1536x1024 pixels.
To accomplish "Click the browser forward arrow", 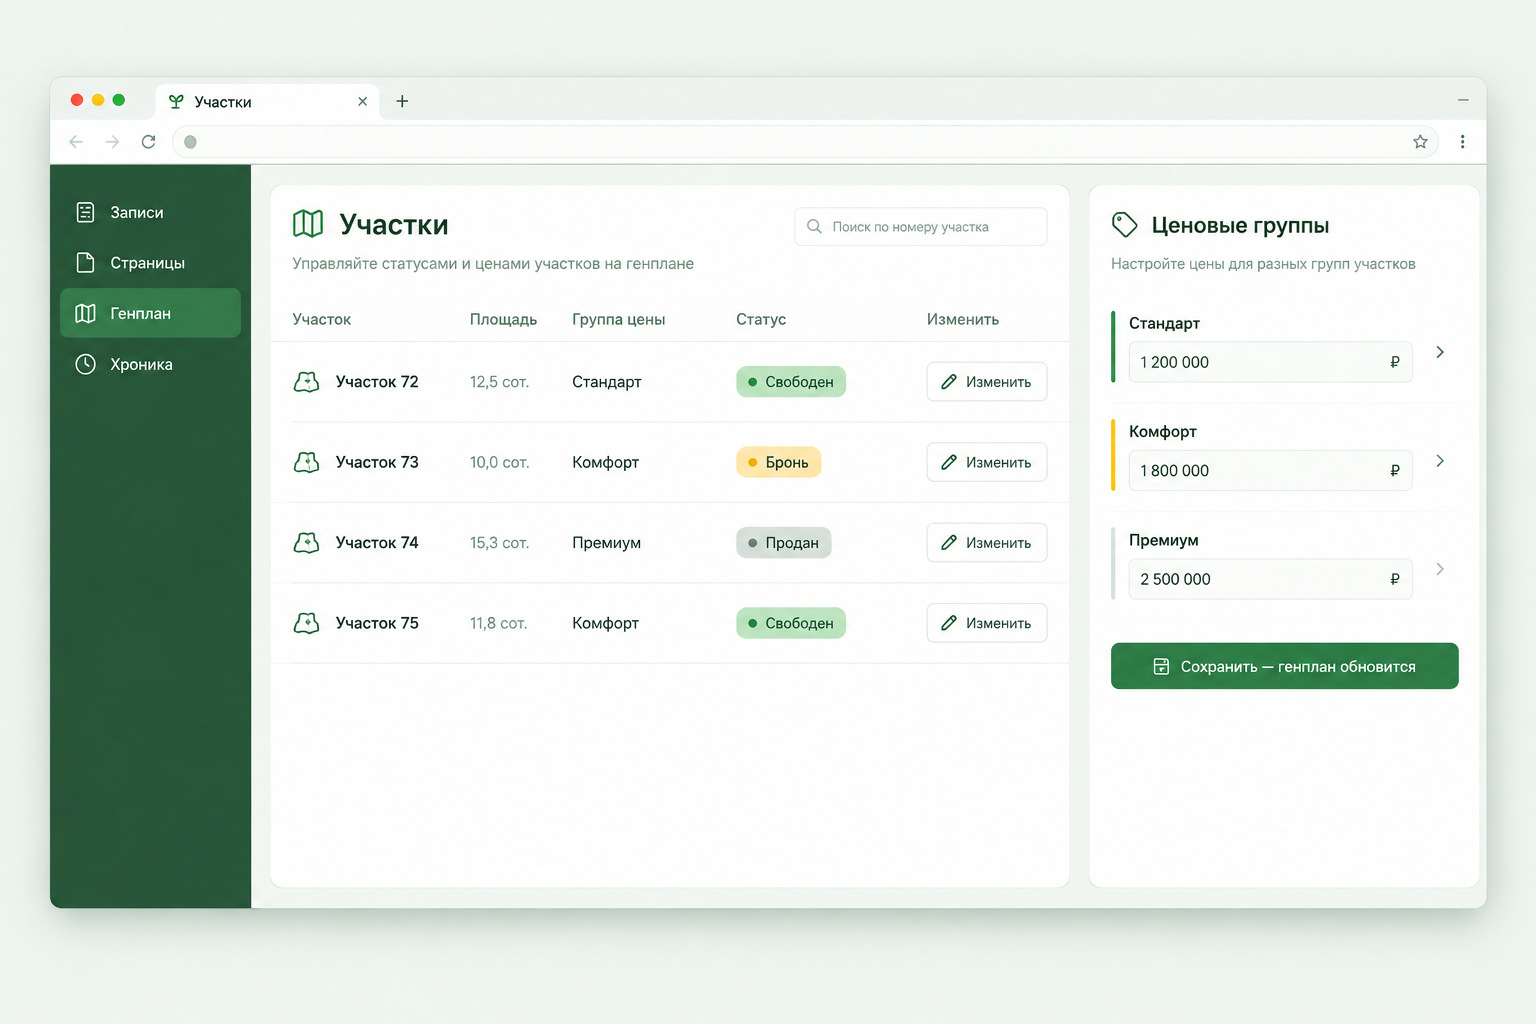I will (112, 142).
